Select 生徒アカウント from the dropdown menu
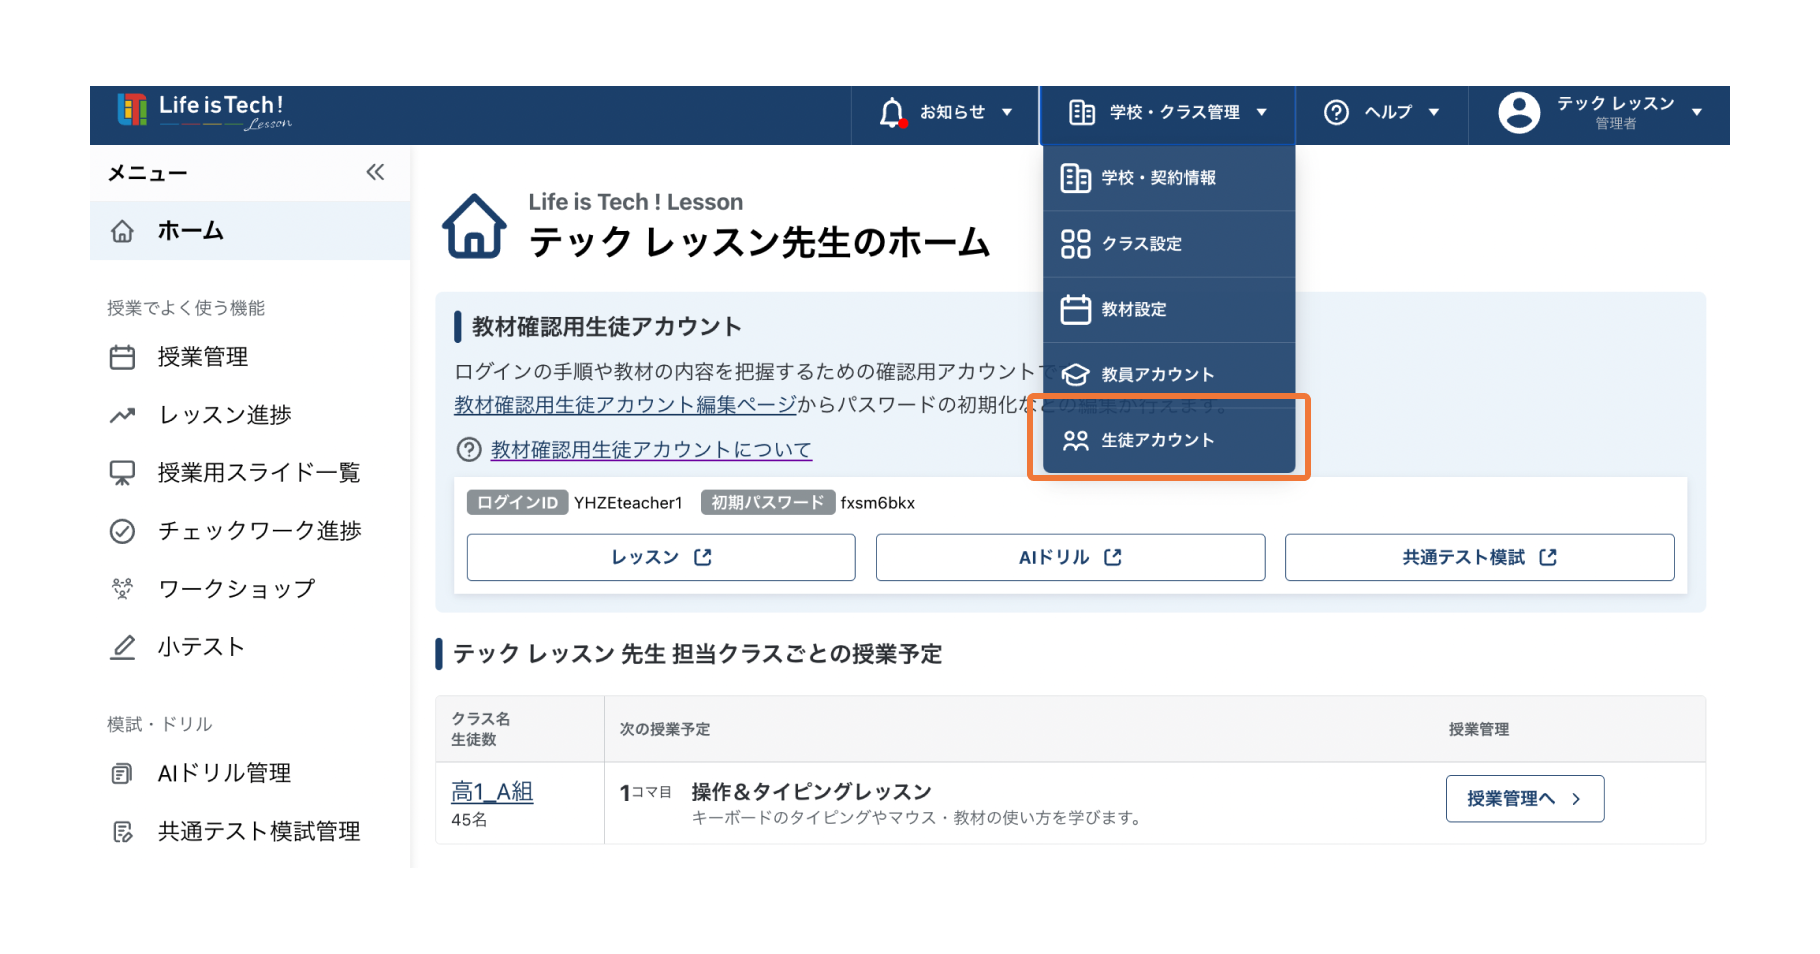This screenshot has width=1820, height=954. [1157, 441]
